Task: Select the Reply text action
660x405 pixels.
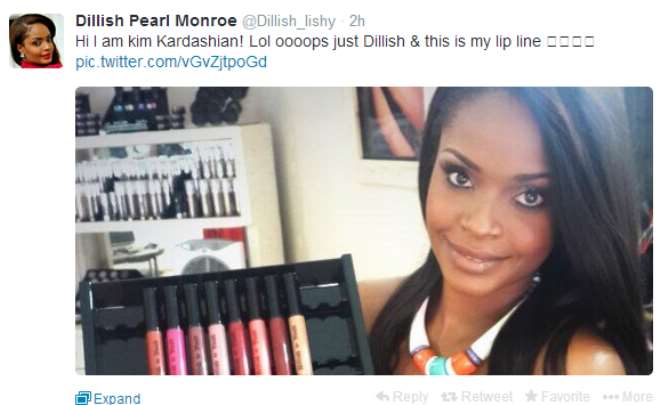Action: 410,397
